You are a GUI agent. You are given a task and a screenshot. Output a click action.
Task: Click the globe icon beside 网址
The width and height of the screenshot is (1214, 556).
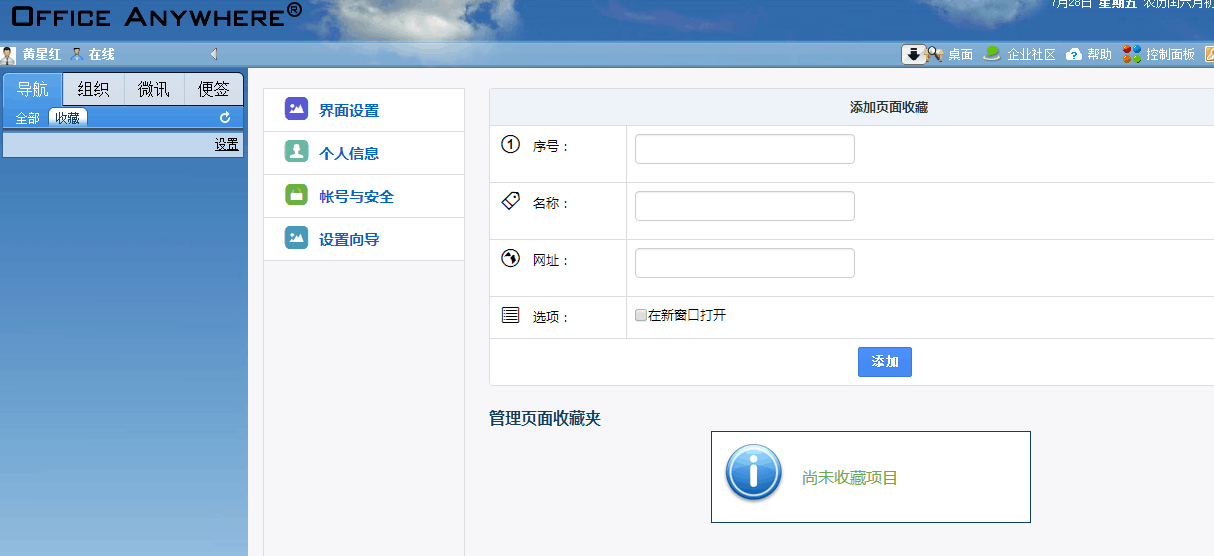pos(510,259)
